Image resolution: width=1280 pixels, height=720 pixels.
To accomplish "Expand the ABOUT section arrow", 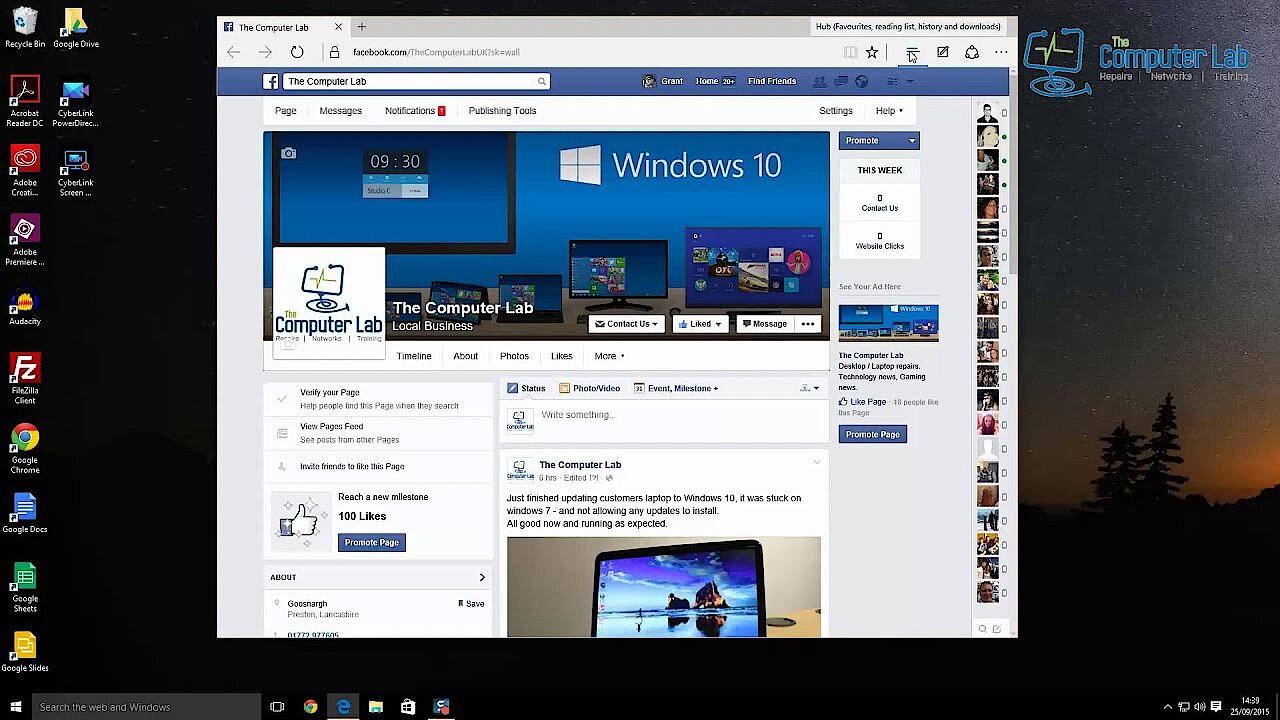I will click(x=482, y=577).
